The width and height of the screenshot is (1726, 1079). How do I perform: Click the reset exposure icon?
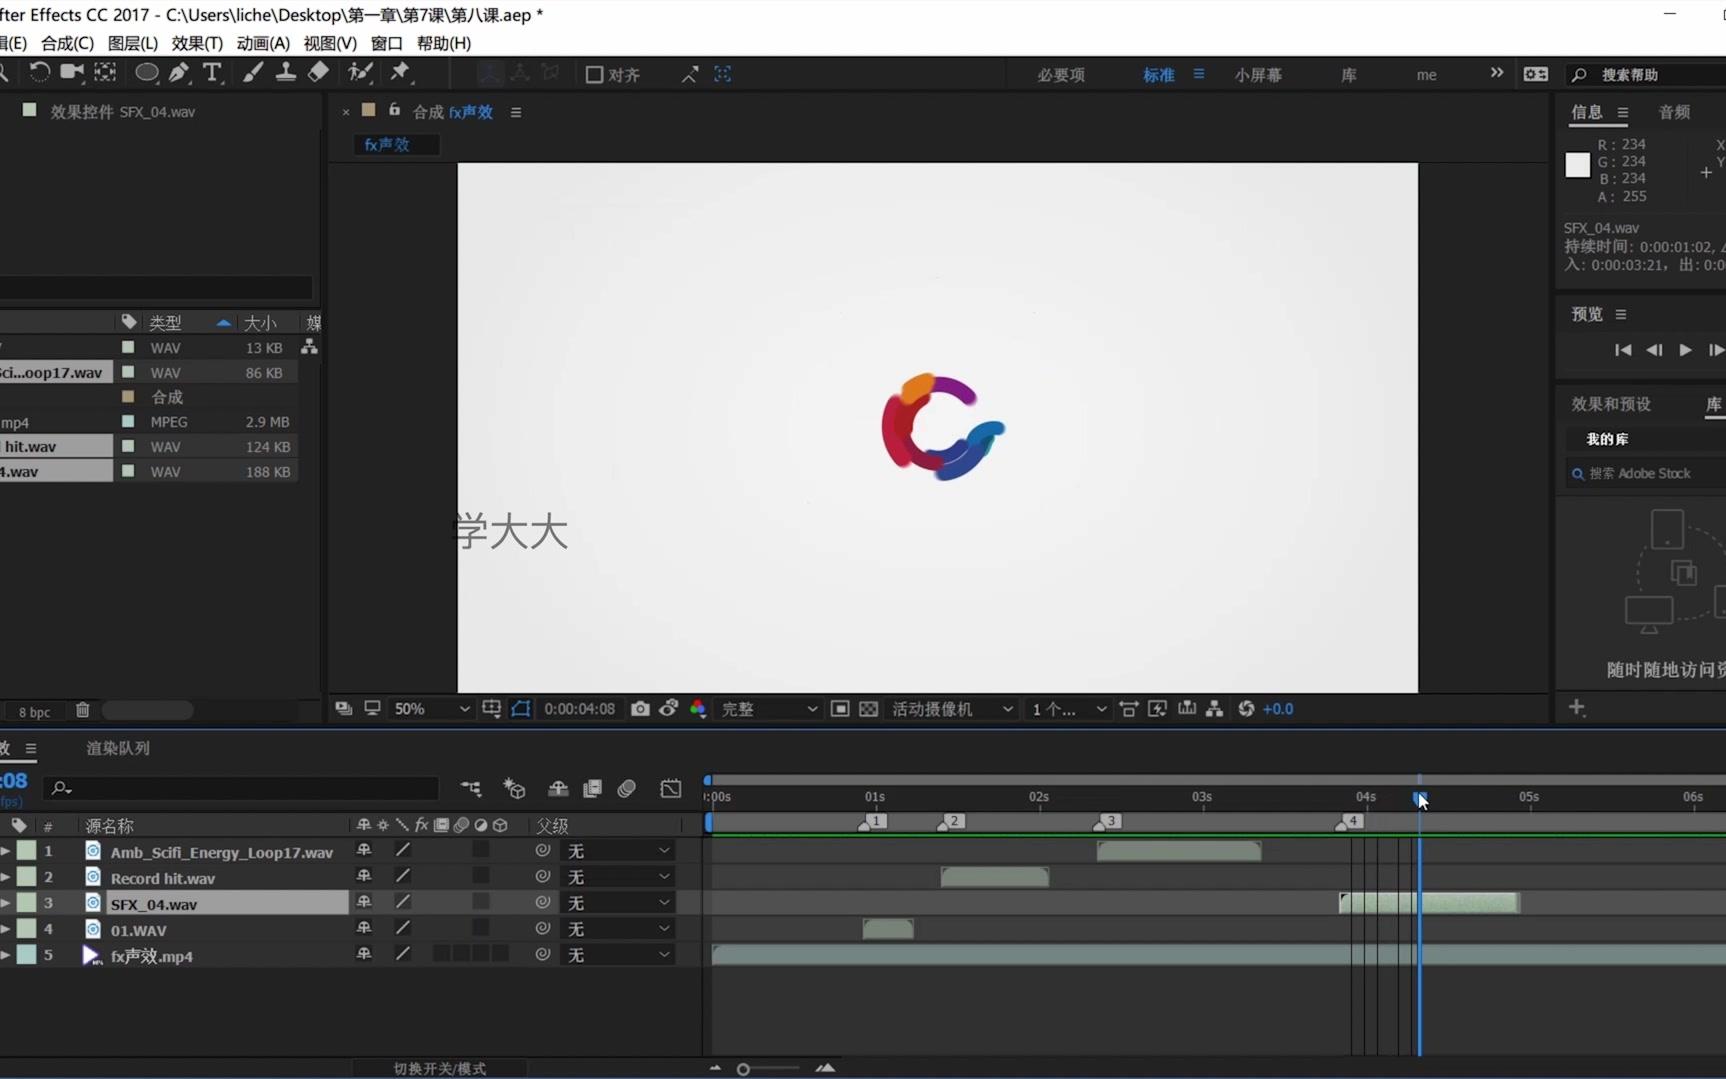click(1246, 709)
